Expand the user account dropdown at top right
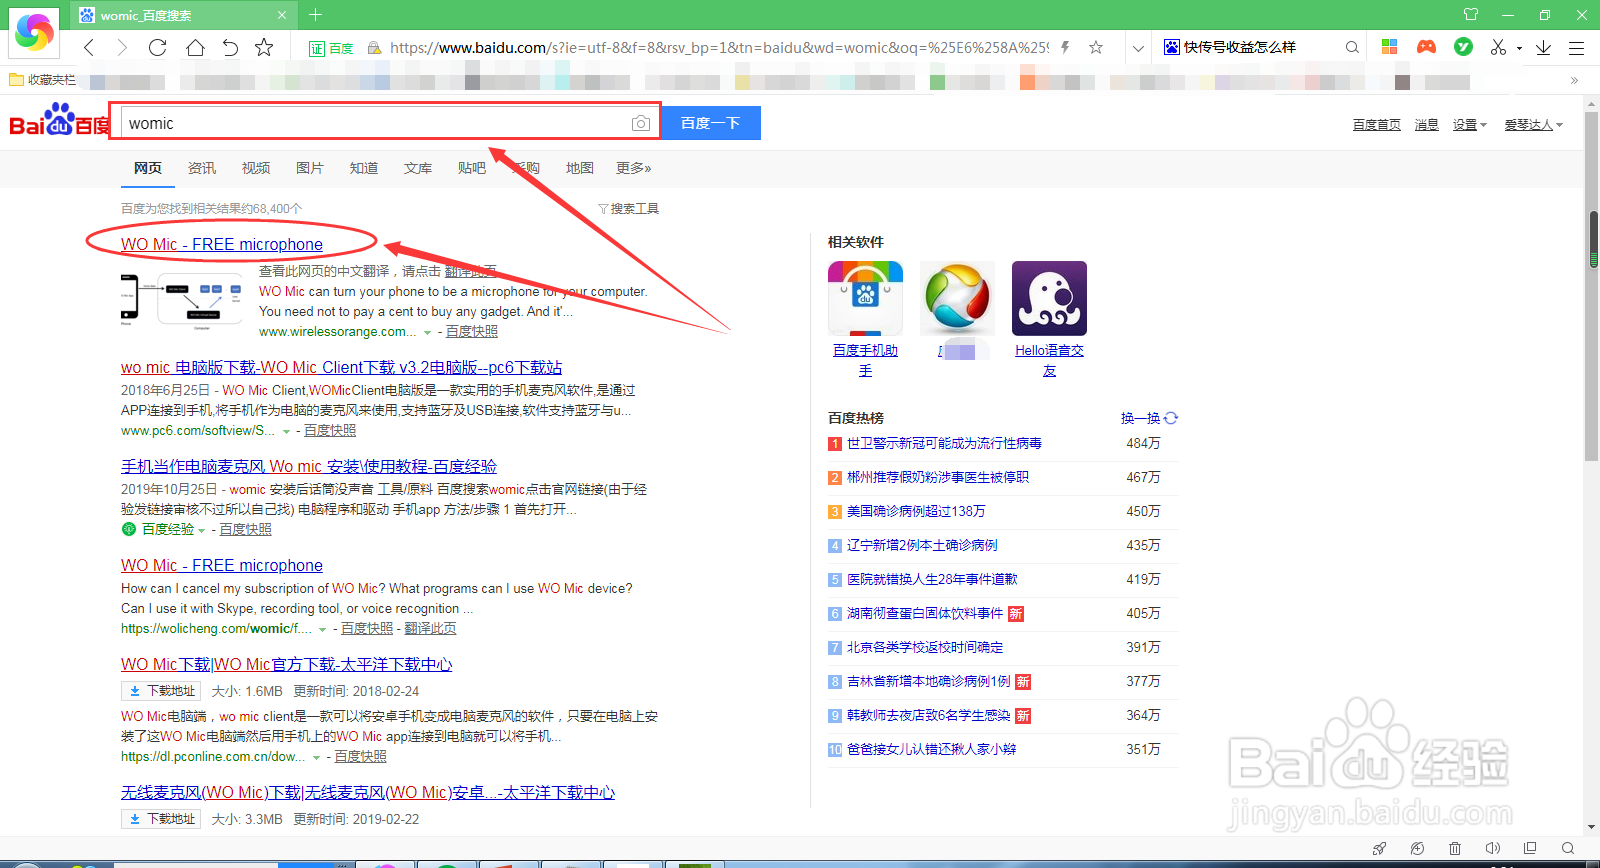 1534,125
